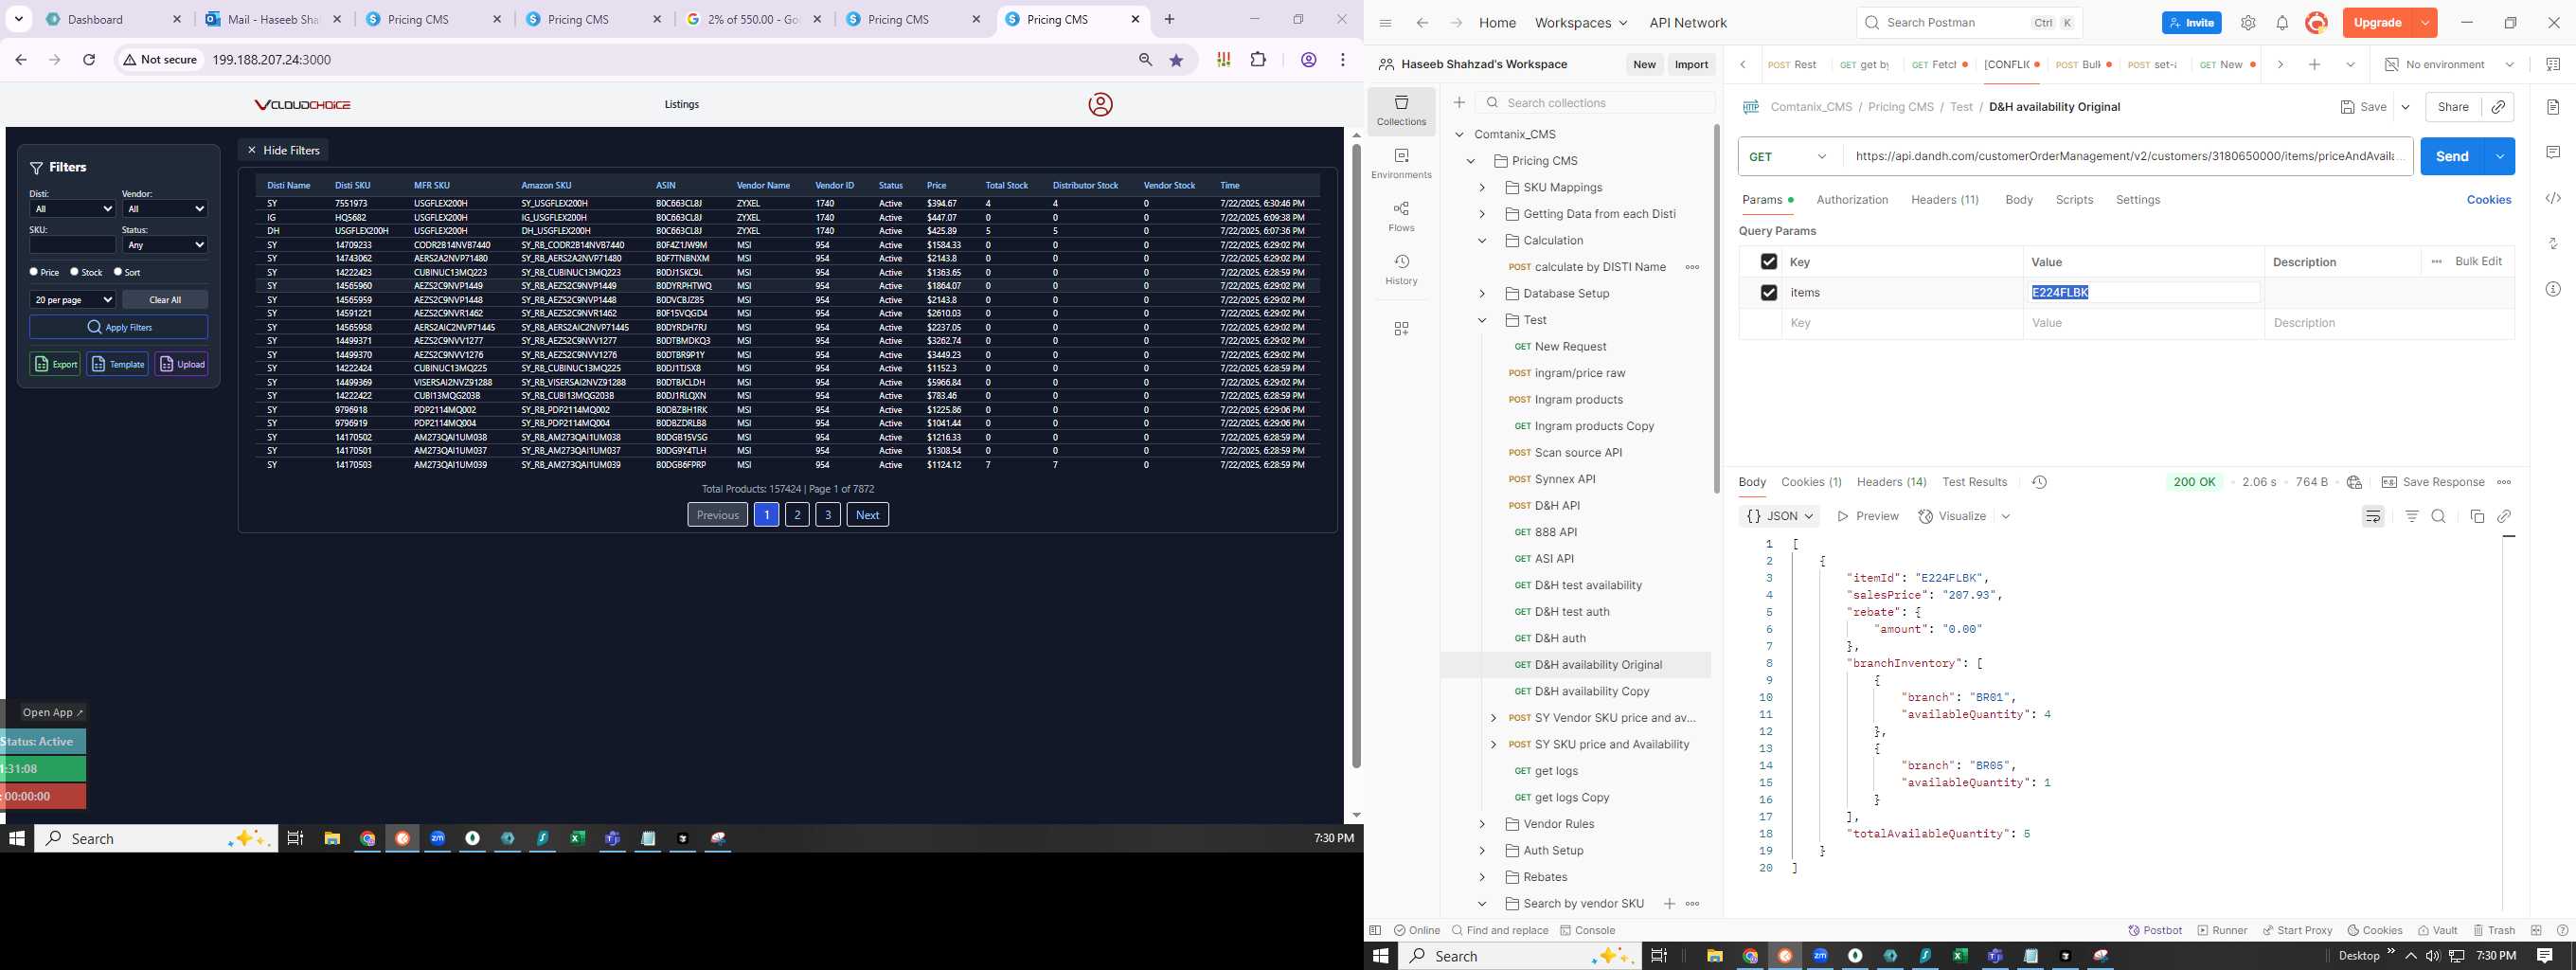Click the Send request button

click(2451, 156)
